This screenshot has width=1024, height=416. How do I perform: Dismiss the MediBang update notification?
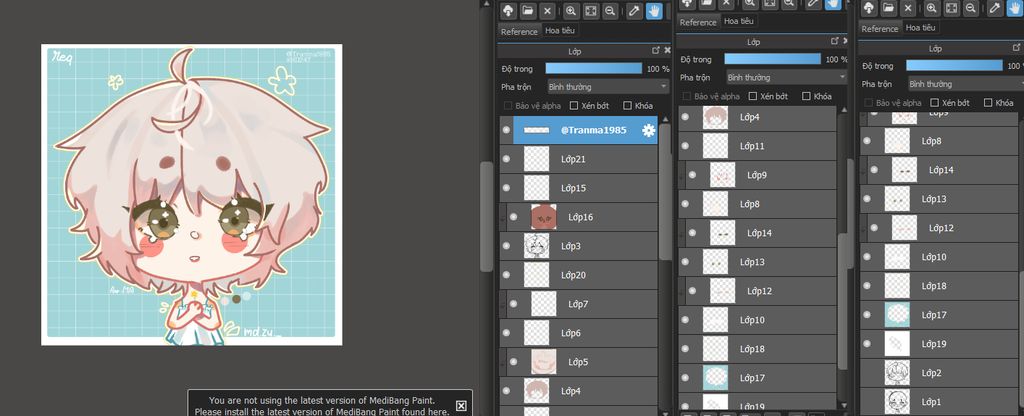(x=461, y=406)
